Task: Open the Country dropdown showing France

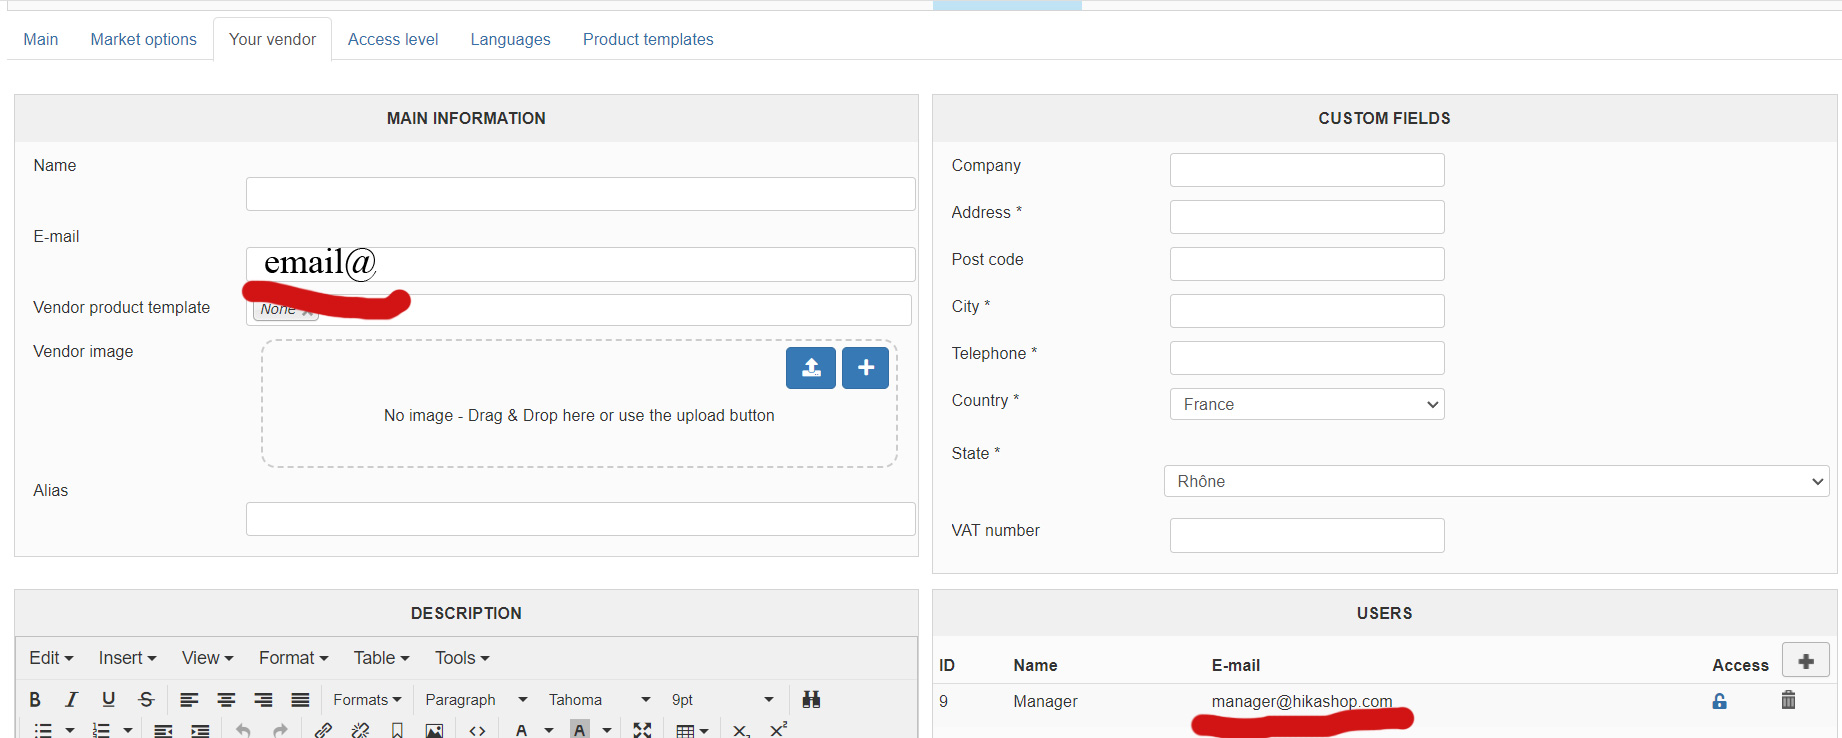Action: 1306,404
